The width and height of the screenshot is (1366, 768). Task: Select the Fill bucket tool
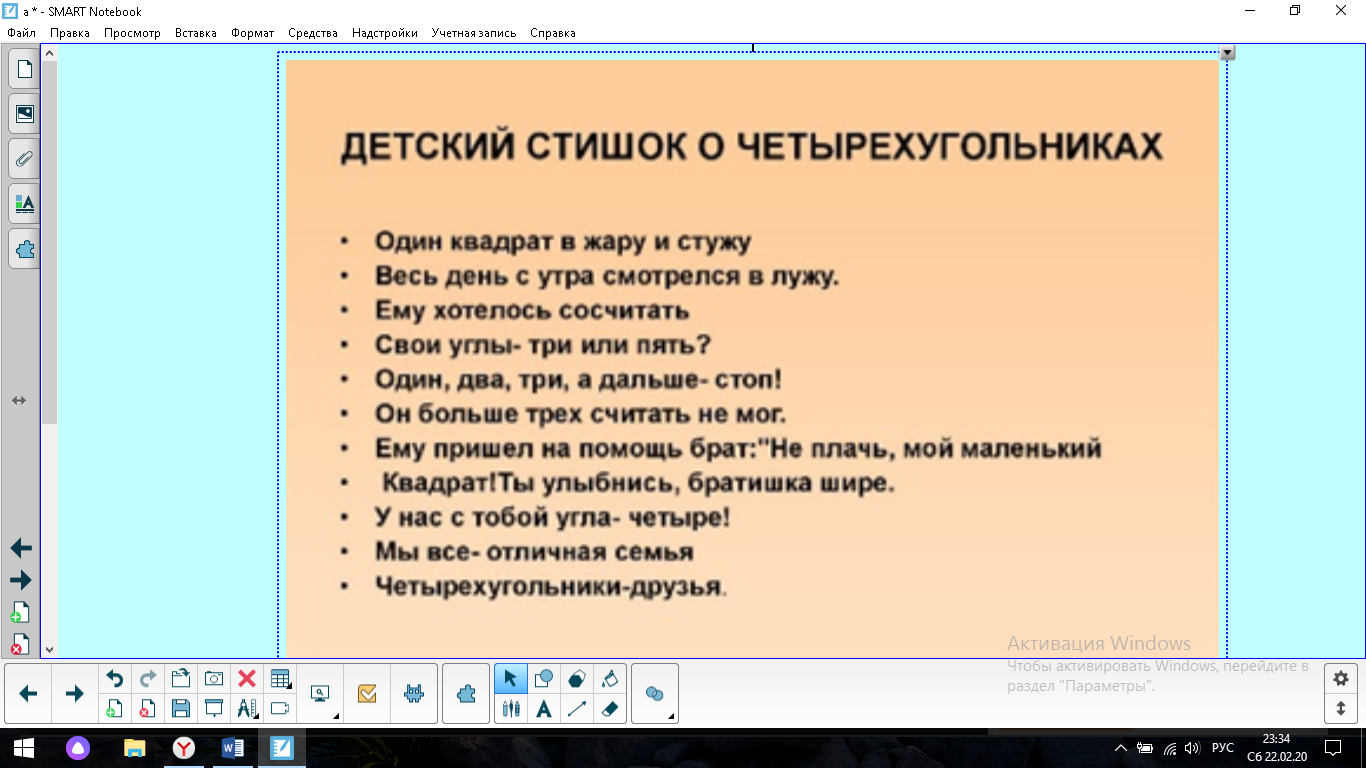pyautogui.click(x=609, y=679)
